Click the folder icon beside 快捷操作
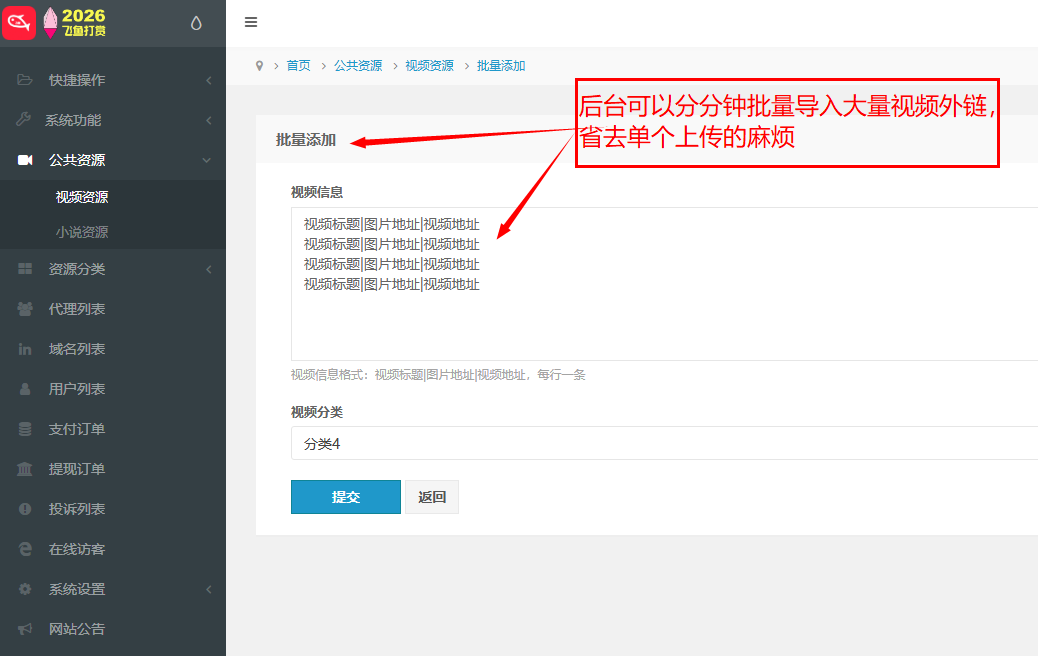Image resolution: width=1038 pixels, height=656 pixels. [24, 80]
